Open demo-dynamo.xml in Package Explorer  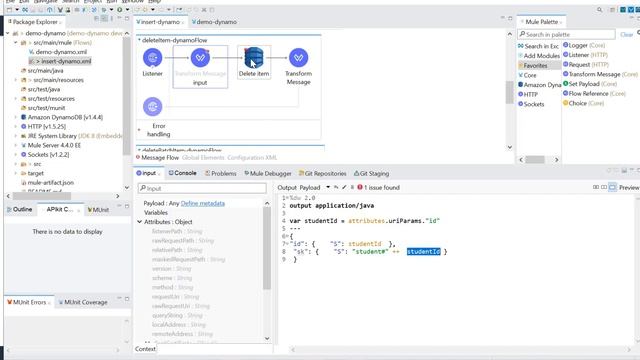(x=58, y=52)
